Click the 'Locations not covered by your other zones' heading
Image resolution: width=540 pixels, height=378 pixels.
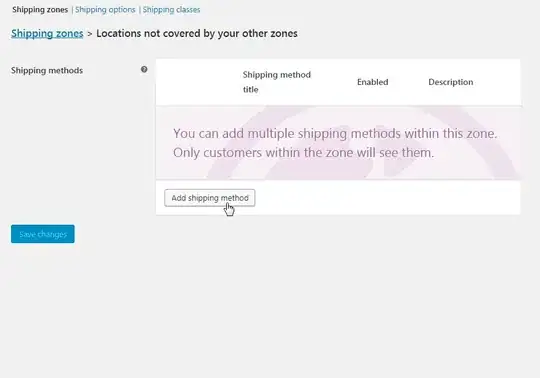[197, 33]
